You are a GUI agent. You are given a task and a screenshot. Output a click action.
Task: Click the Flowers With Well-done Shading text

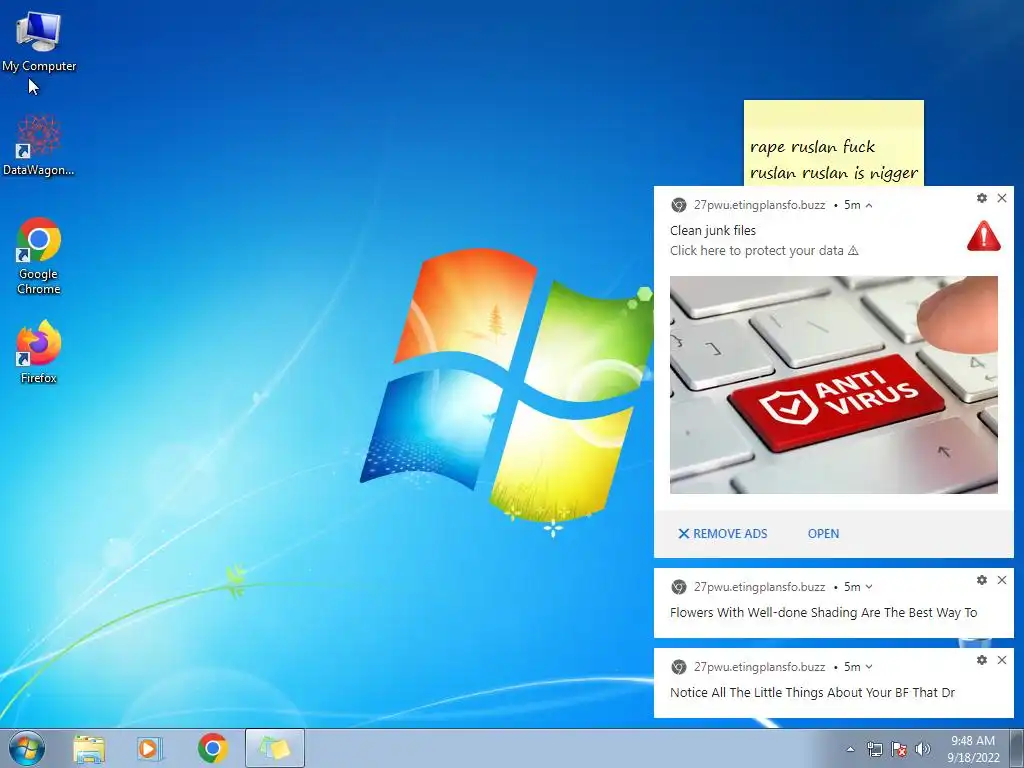(x=823, y=613)
